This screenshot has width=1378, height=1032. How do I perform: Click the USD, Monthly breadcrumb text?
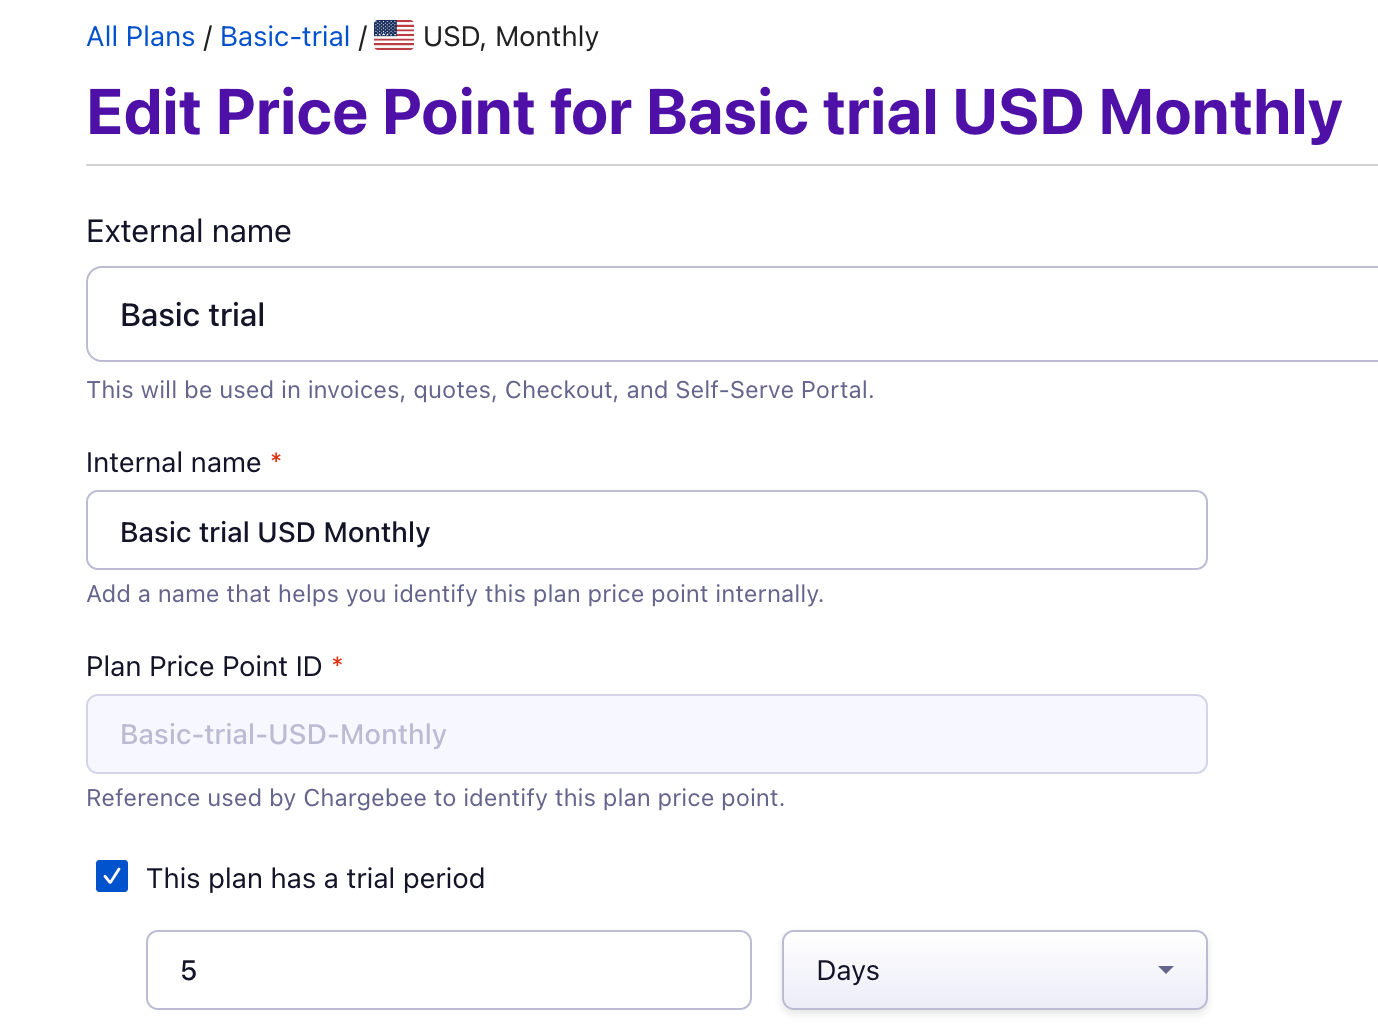(511, 37)
